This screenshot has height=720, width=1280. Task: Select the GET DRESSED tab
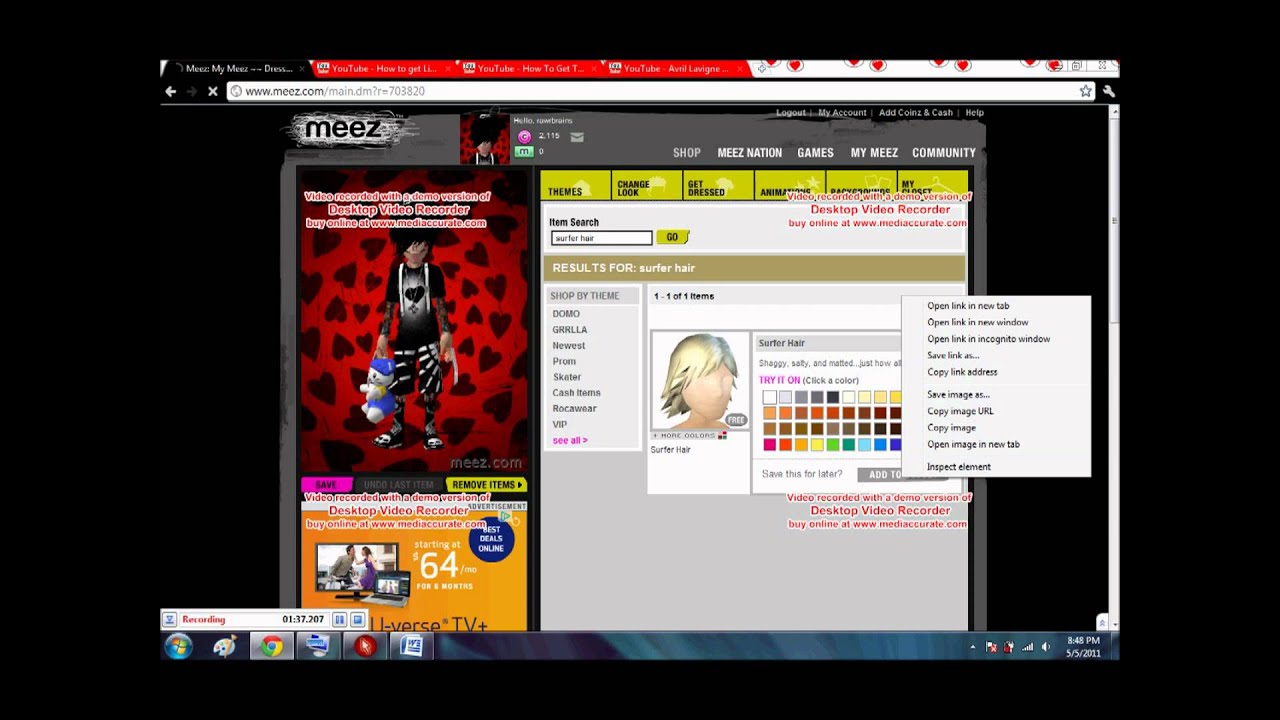point(717,187)
